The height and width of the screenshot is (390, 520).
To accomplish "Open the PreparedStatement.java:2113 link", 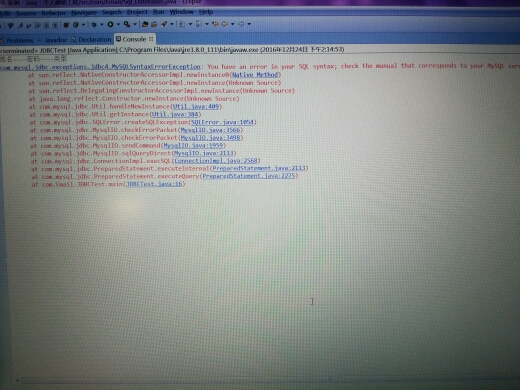I will [259, 168].
